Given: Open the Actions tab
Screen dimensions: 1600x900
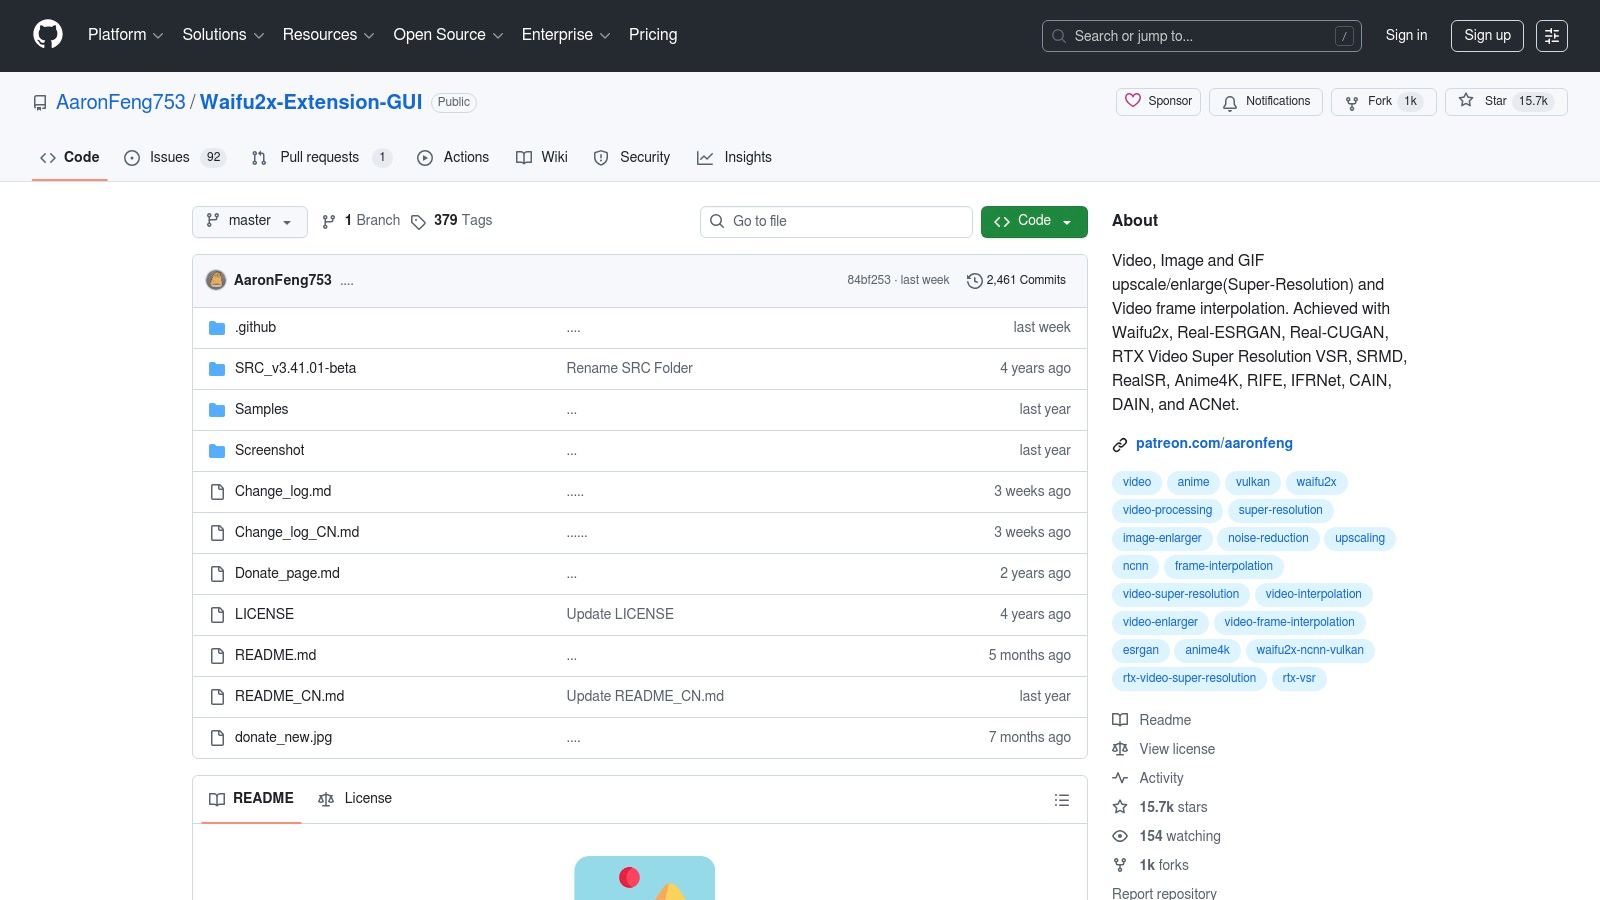Looking at the screenshot, I should [x=453, y=157].
